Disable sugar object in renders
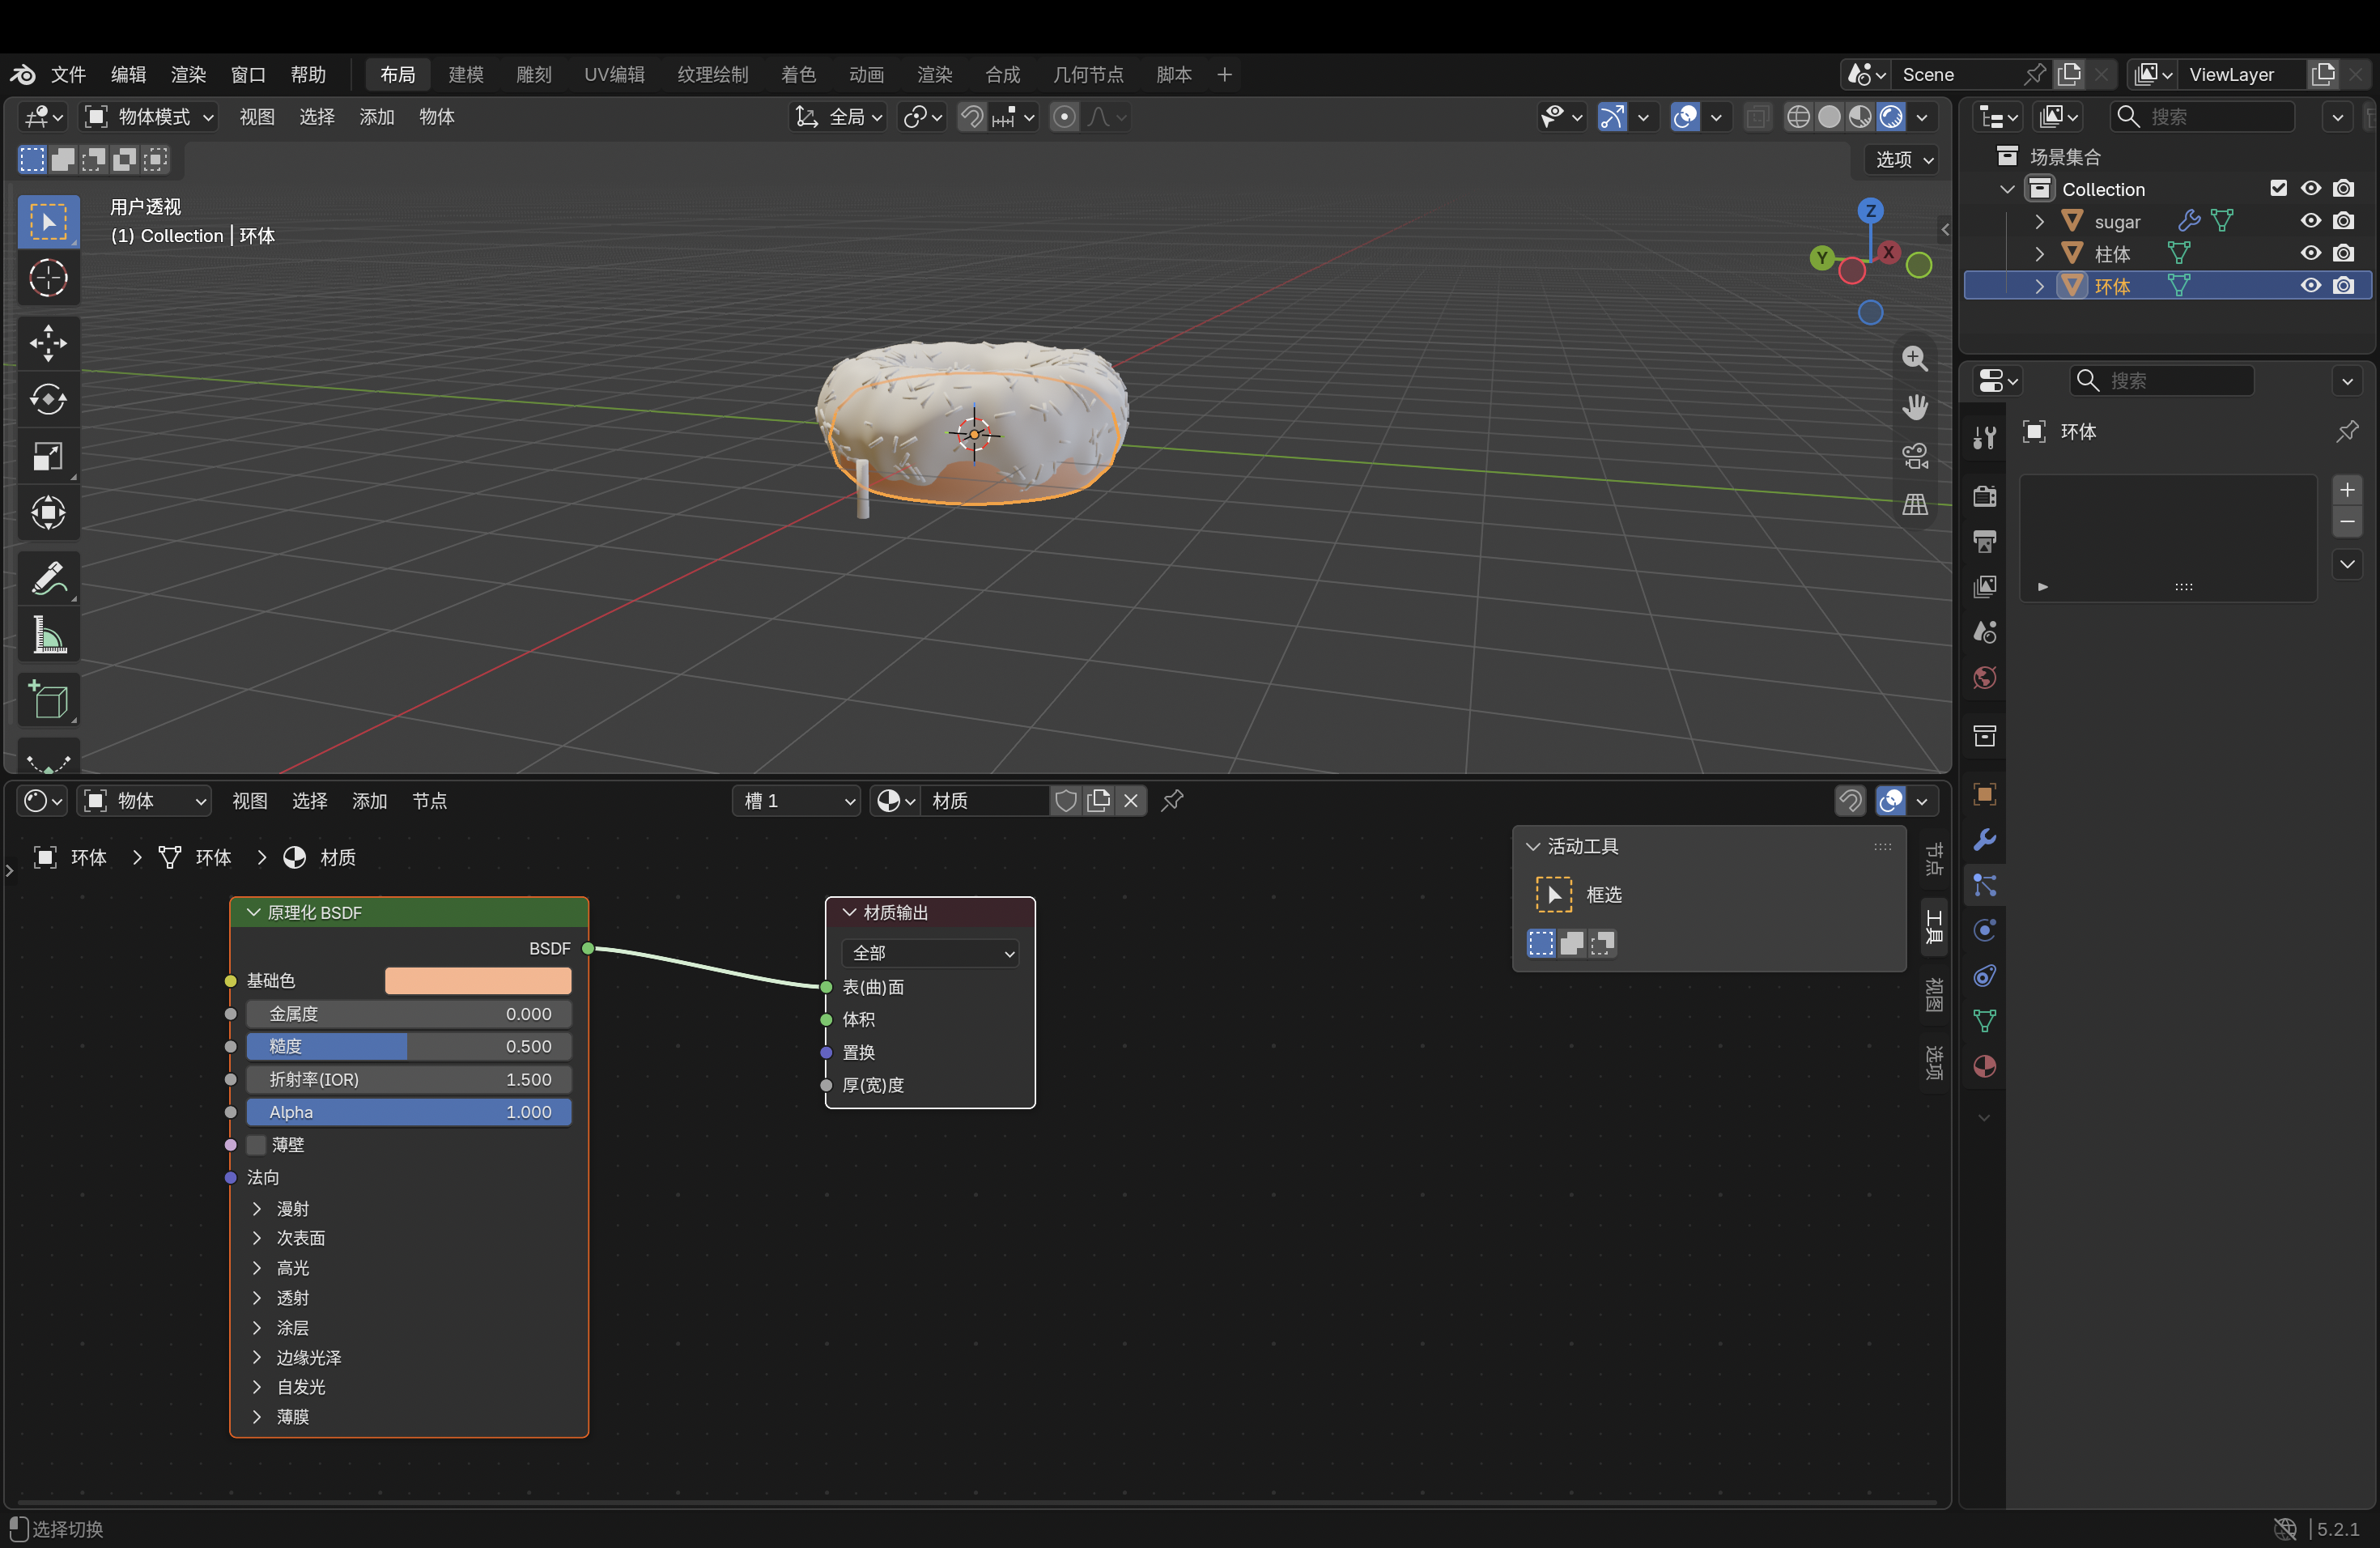The height and width of the screenshot is (1548, 2380). coord(2343,221)
